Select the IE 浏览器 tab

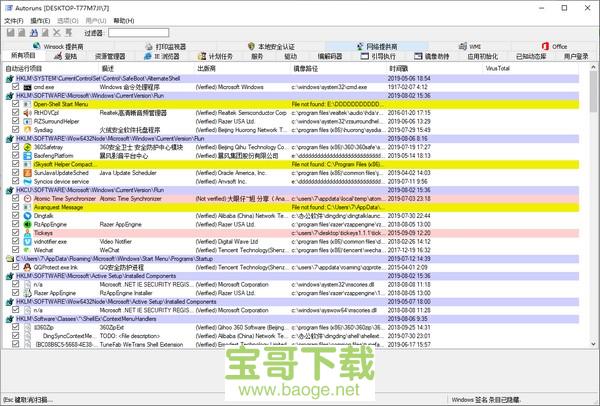(x=162, y=56)
